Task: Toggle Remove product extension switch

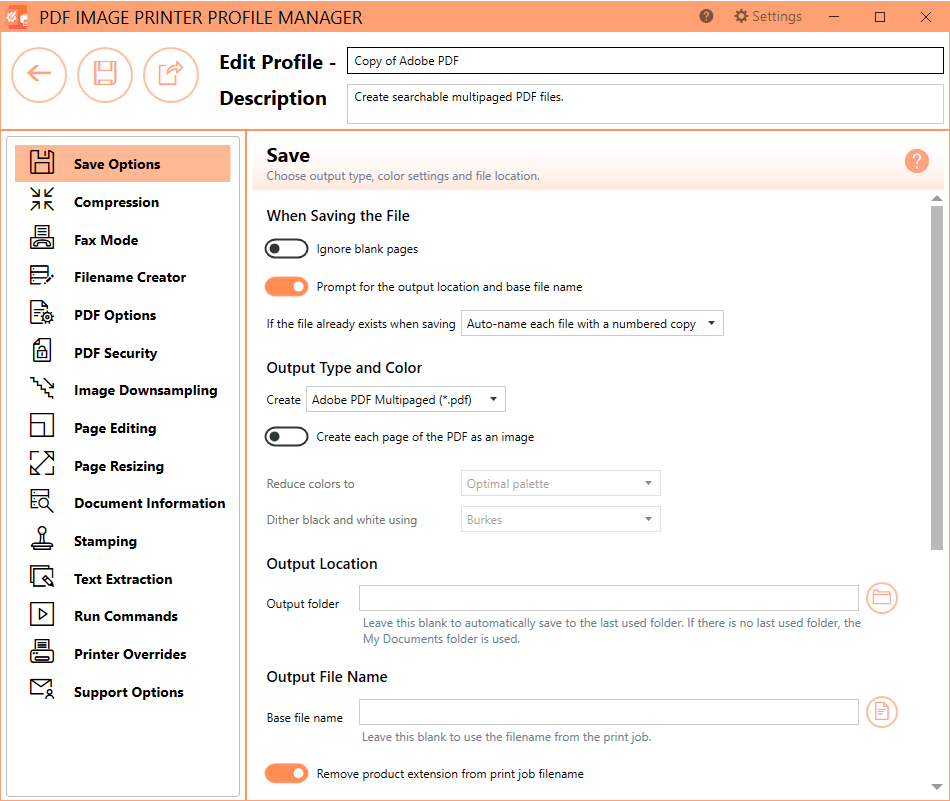Action: (287, 773)
